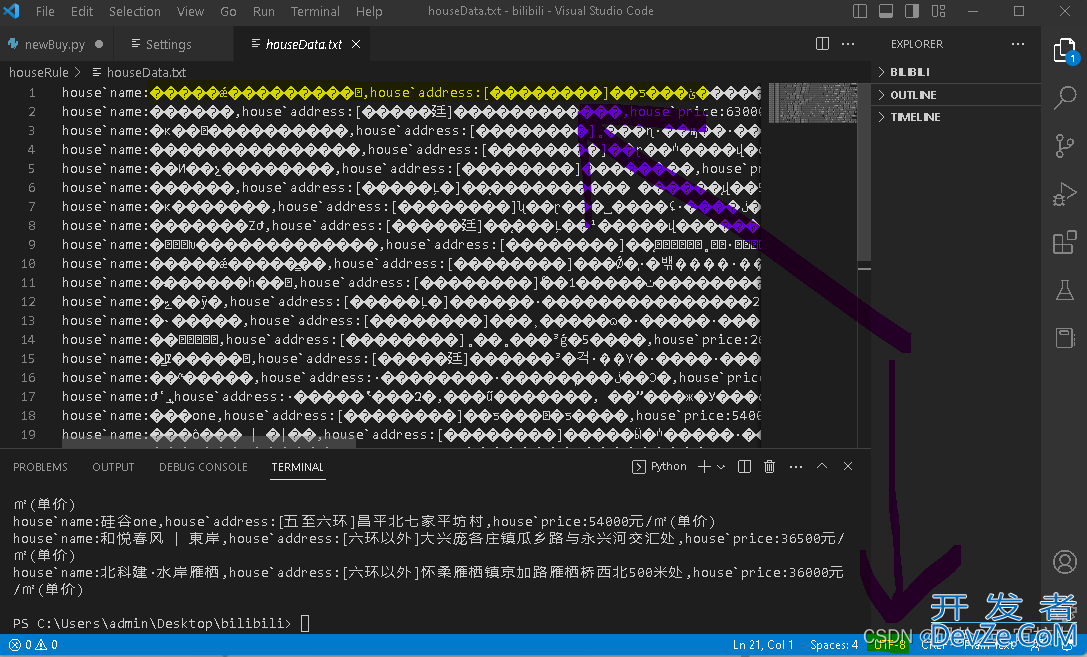Select houseData.txt editor tab
1087x657 pixels.
304,44
